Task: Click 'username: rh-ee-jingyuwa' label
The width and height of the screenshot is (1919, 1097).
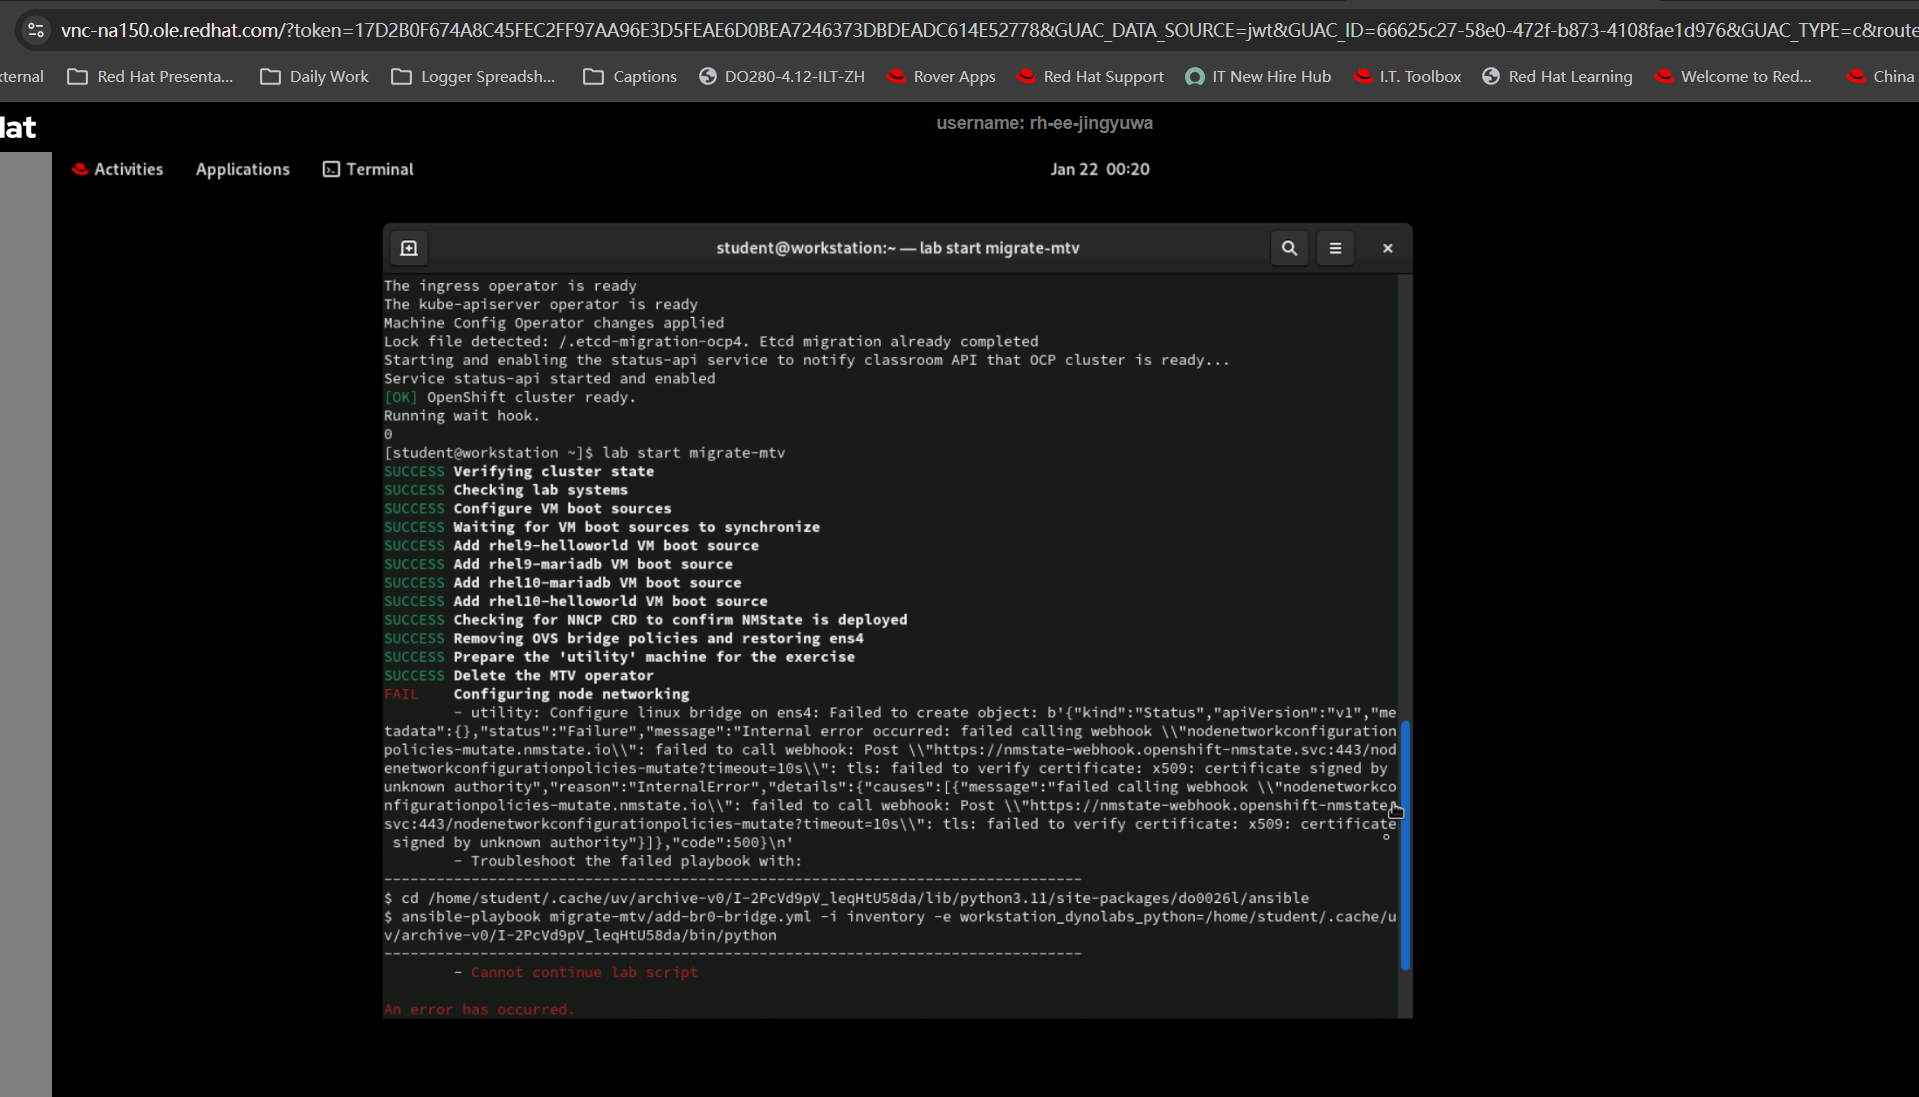Action: click(x=1044, y=123)
